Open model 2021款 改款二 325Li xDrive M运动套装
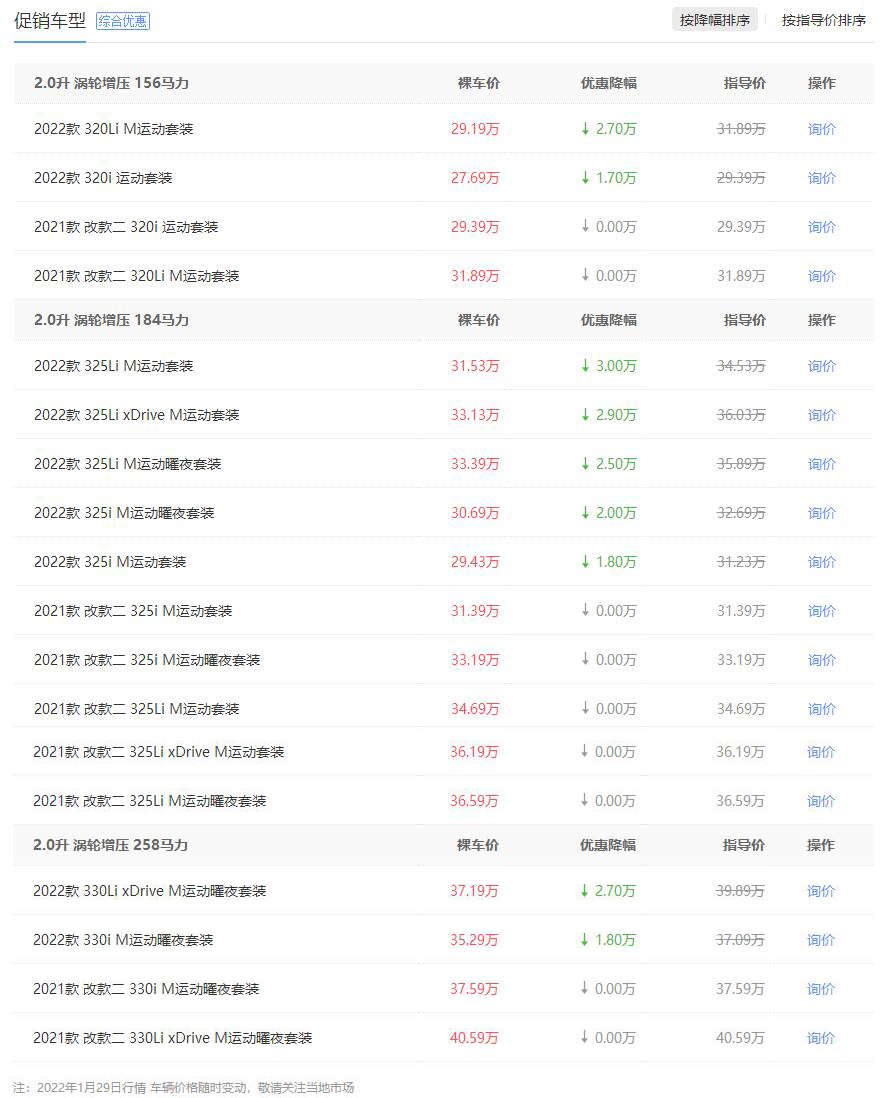This screenshot has width=888, height=1098. point(158,751)
